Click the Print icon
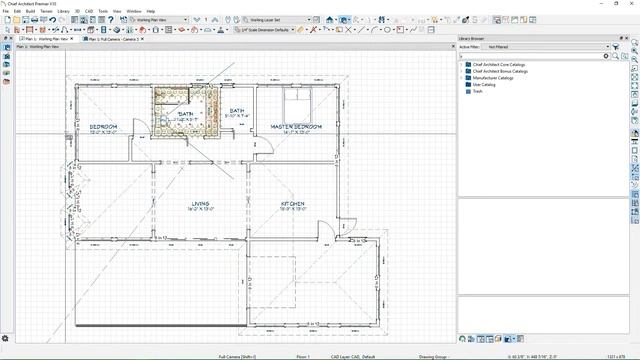Screen dimensions: 640x360 coord(34,20)
